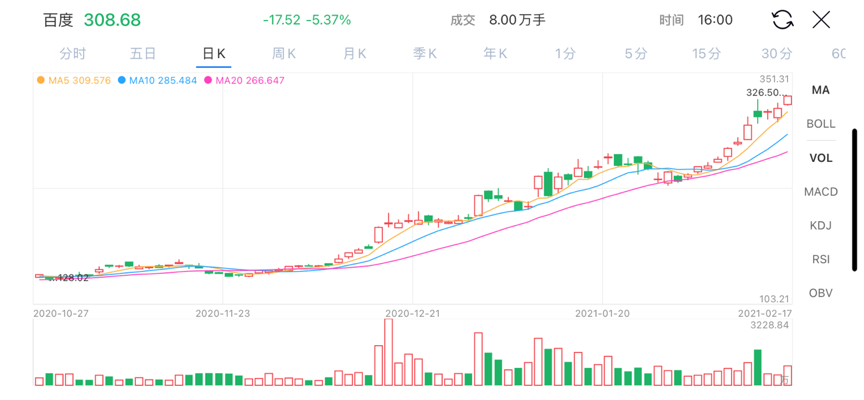The height and width of the screenshot is (400, 864).
Task: Show the MACD indicator
Action: [821, 192]
